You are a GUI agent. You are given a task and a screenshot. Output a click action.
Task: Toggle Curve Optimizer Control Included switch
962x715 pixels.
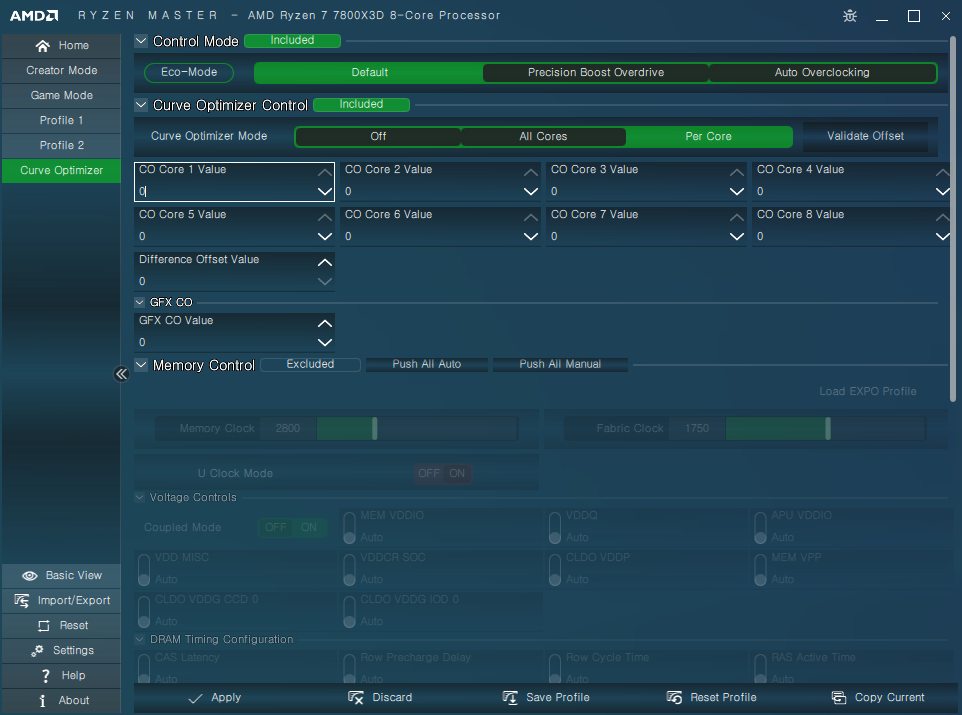tap(361, 104)
